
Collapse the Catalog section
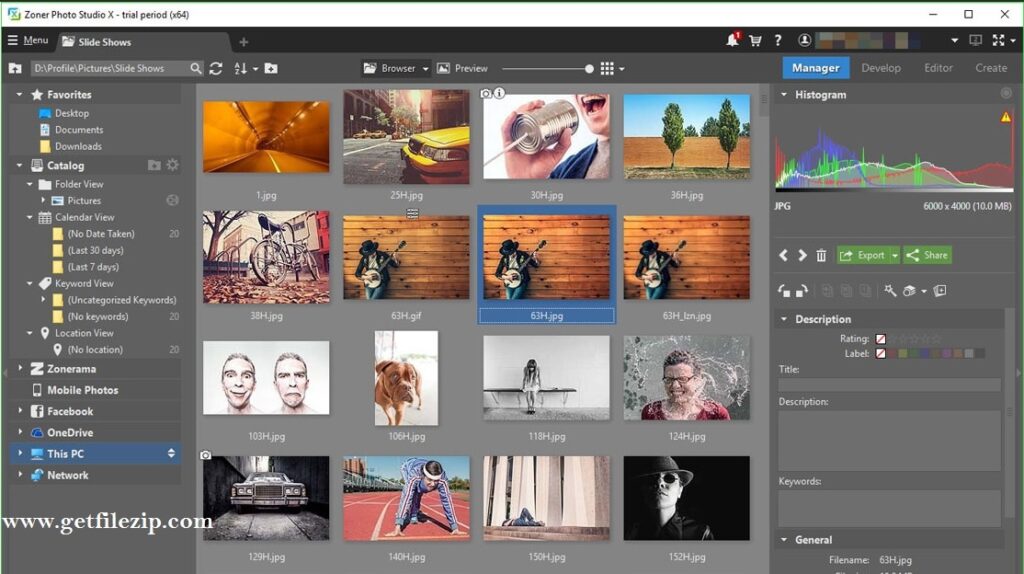(19, 166)
